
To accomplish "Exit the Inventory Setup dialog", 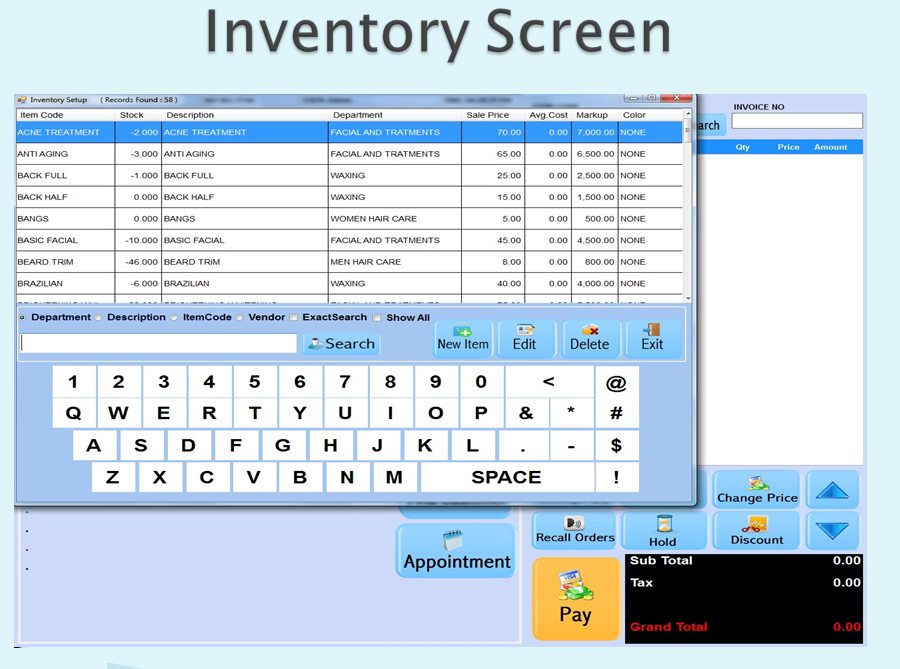I will point(652,338).
